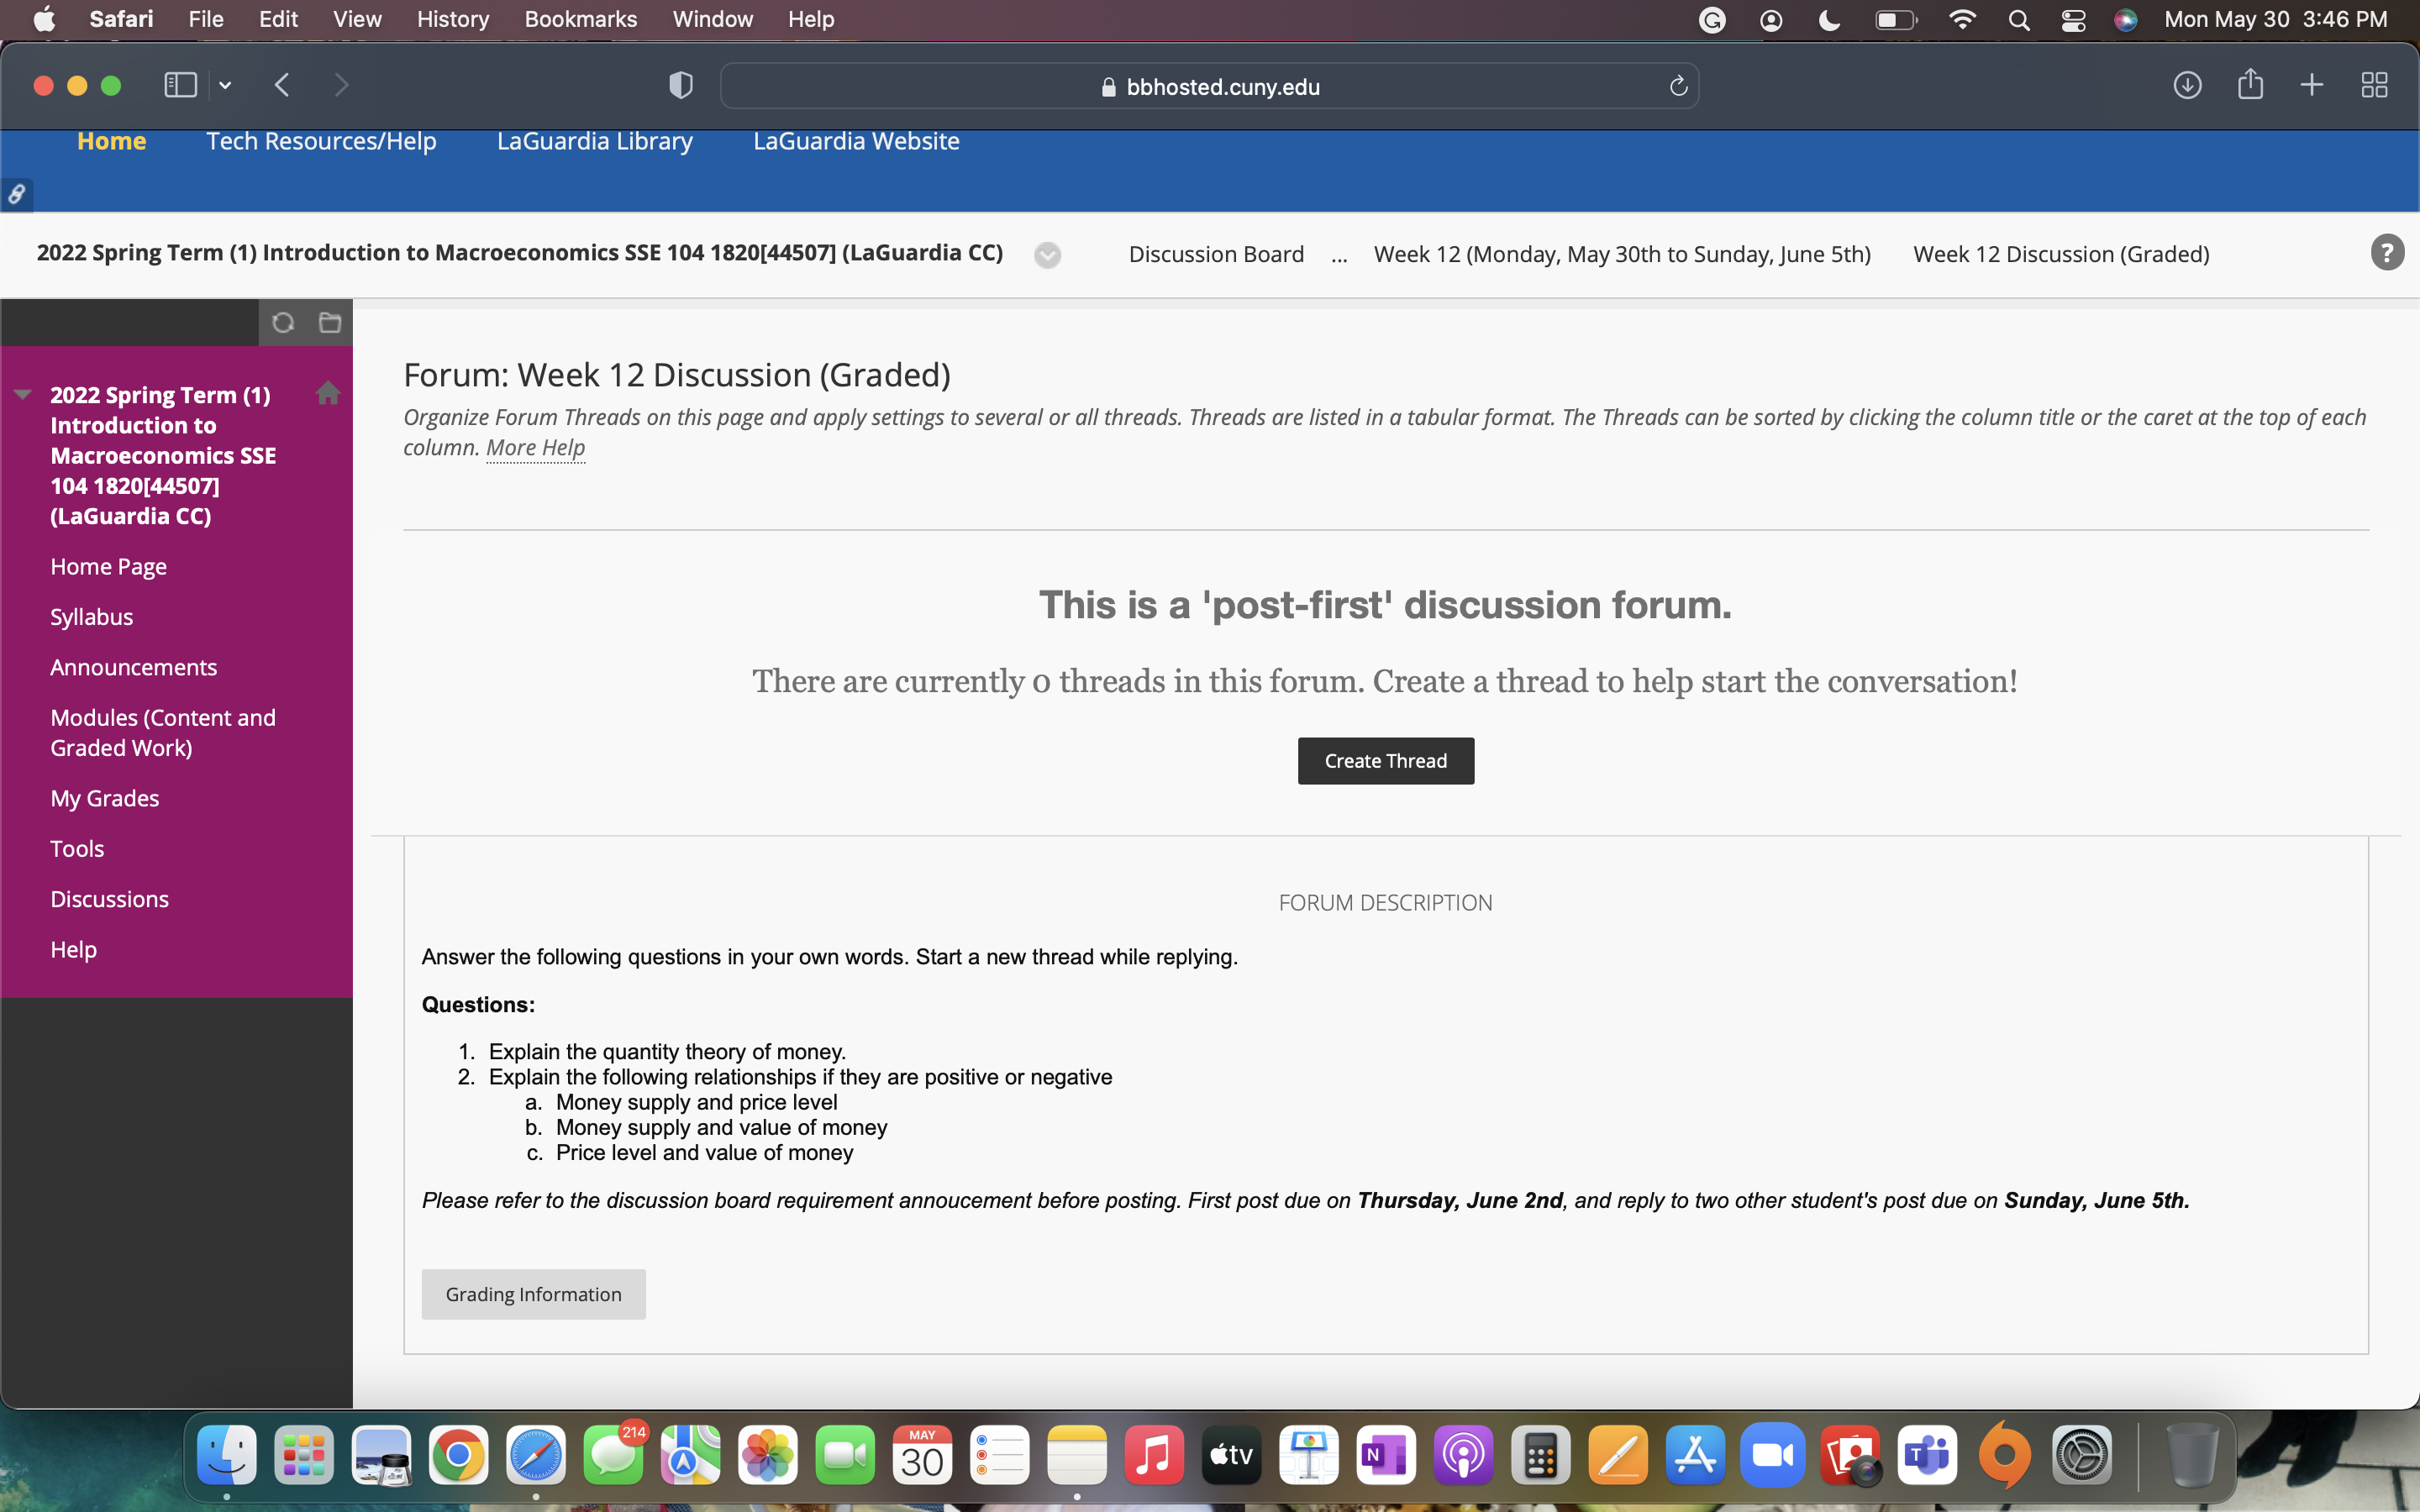This screenshot has height=1512, width=2420.
Task: Open the sidebar dropdown arrow in Safari toolbar
Action: click(225, 85)
